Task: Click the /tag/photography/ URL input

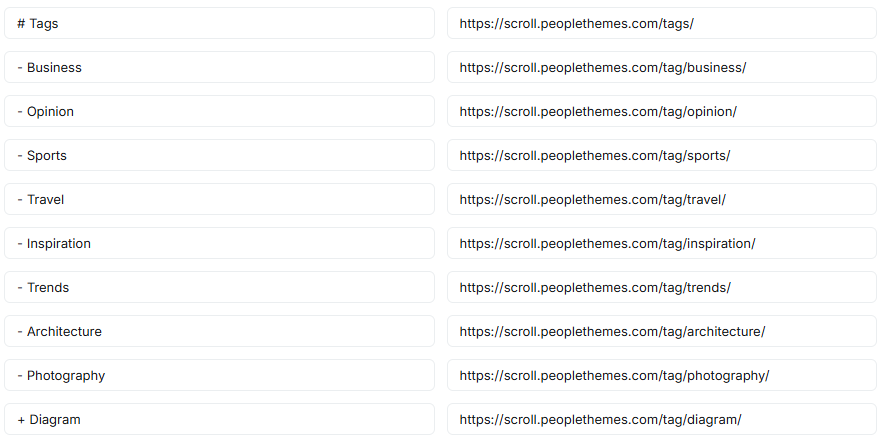Action: click(662, 375)
